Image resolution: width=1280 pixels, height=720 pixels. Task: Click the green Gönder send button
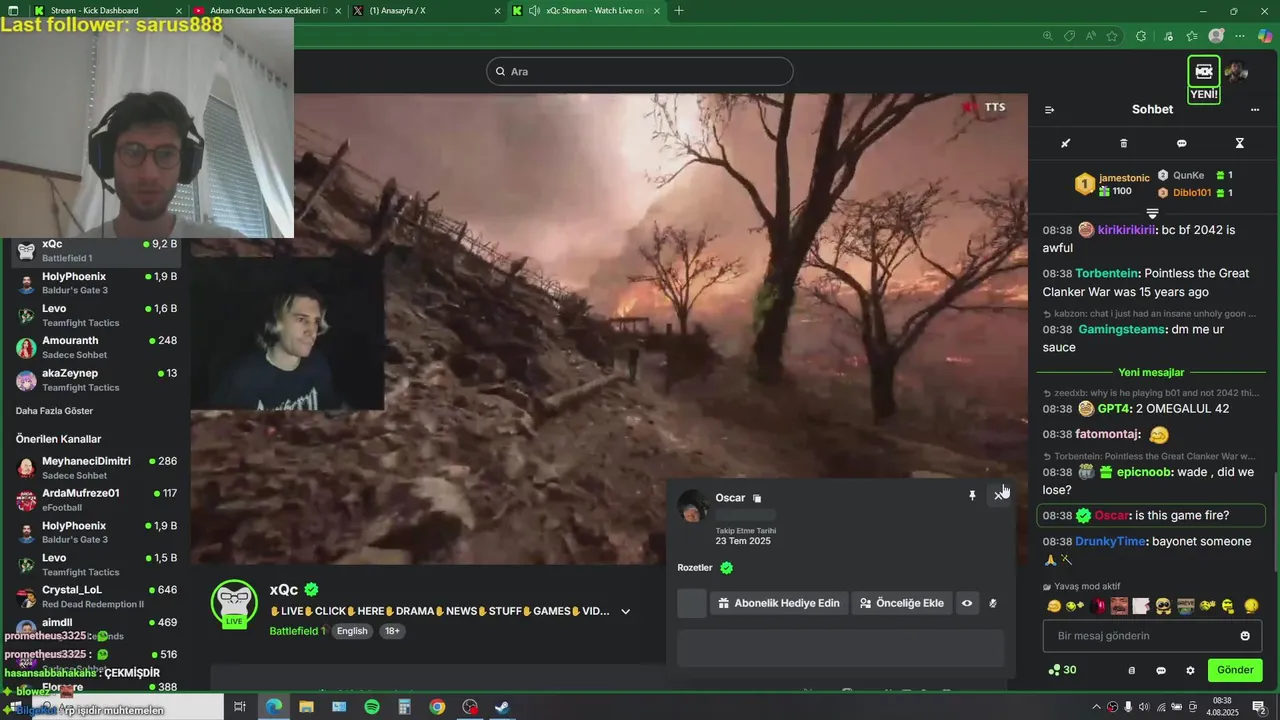[1235, 670]
